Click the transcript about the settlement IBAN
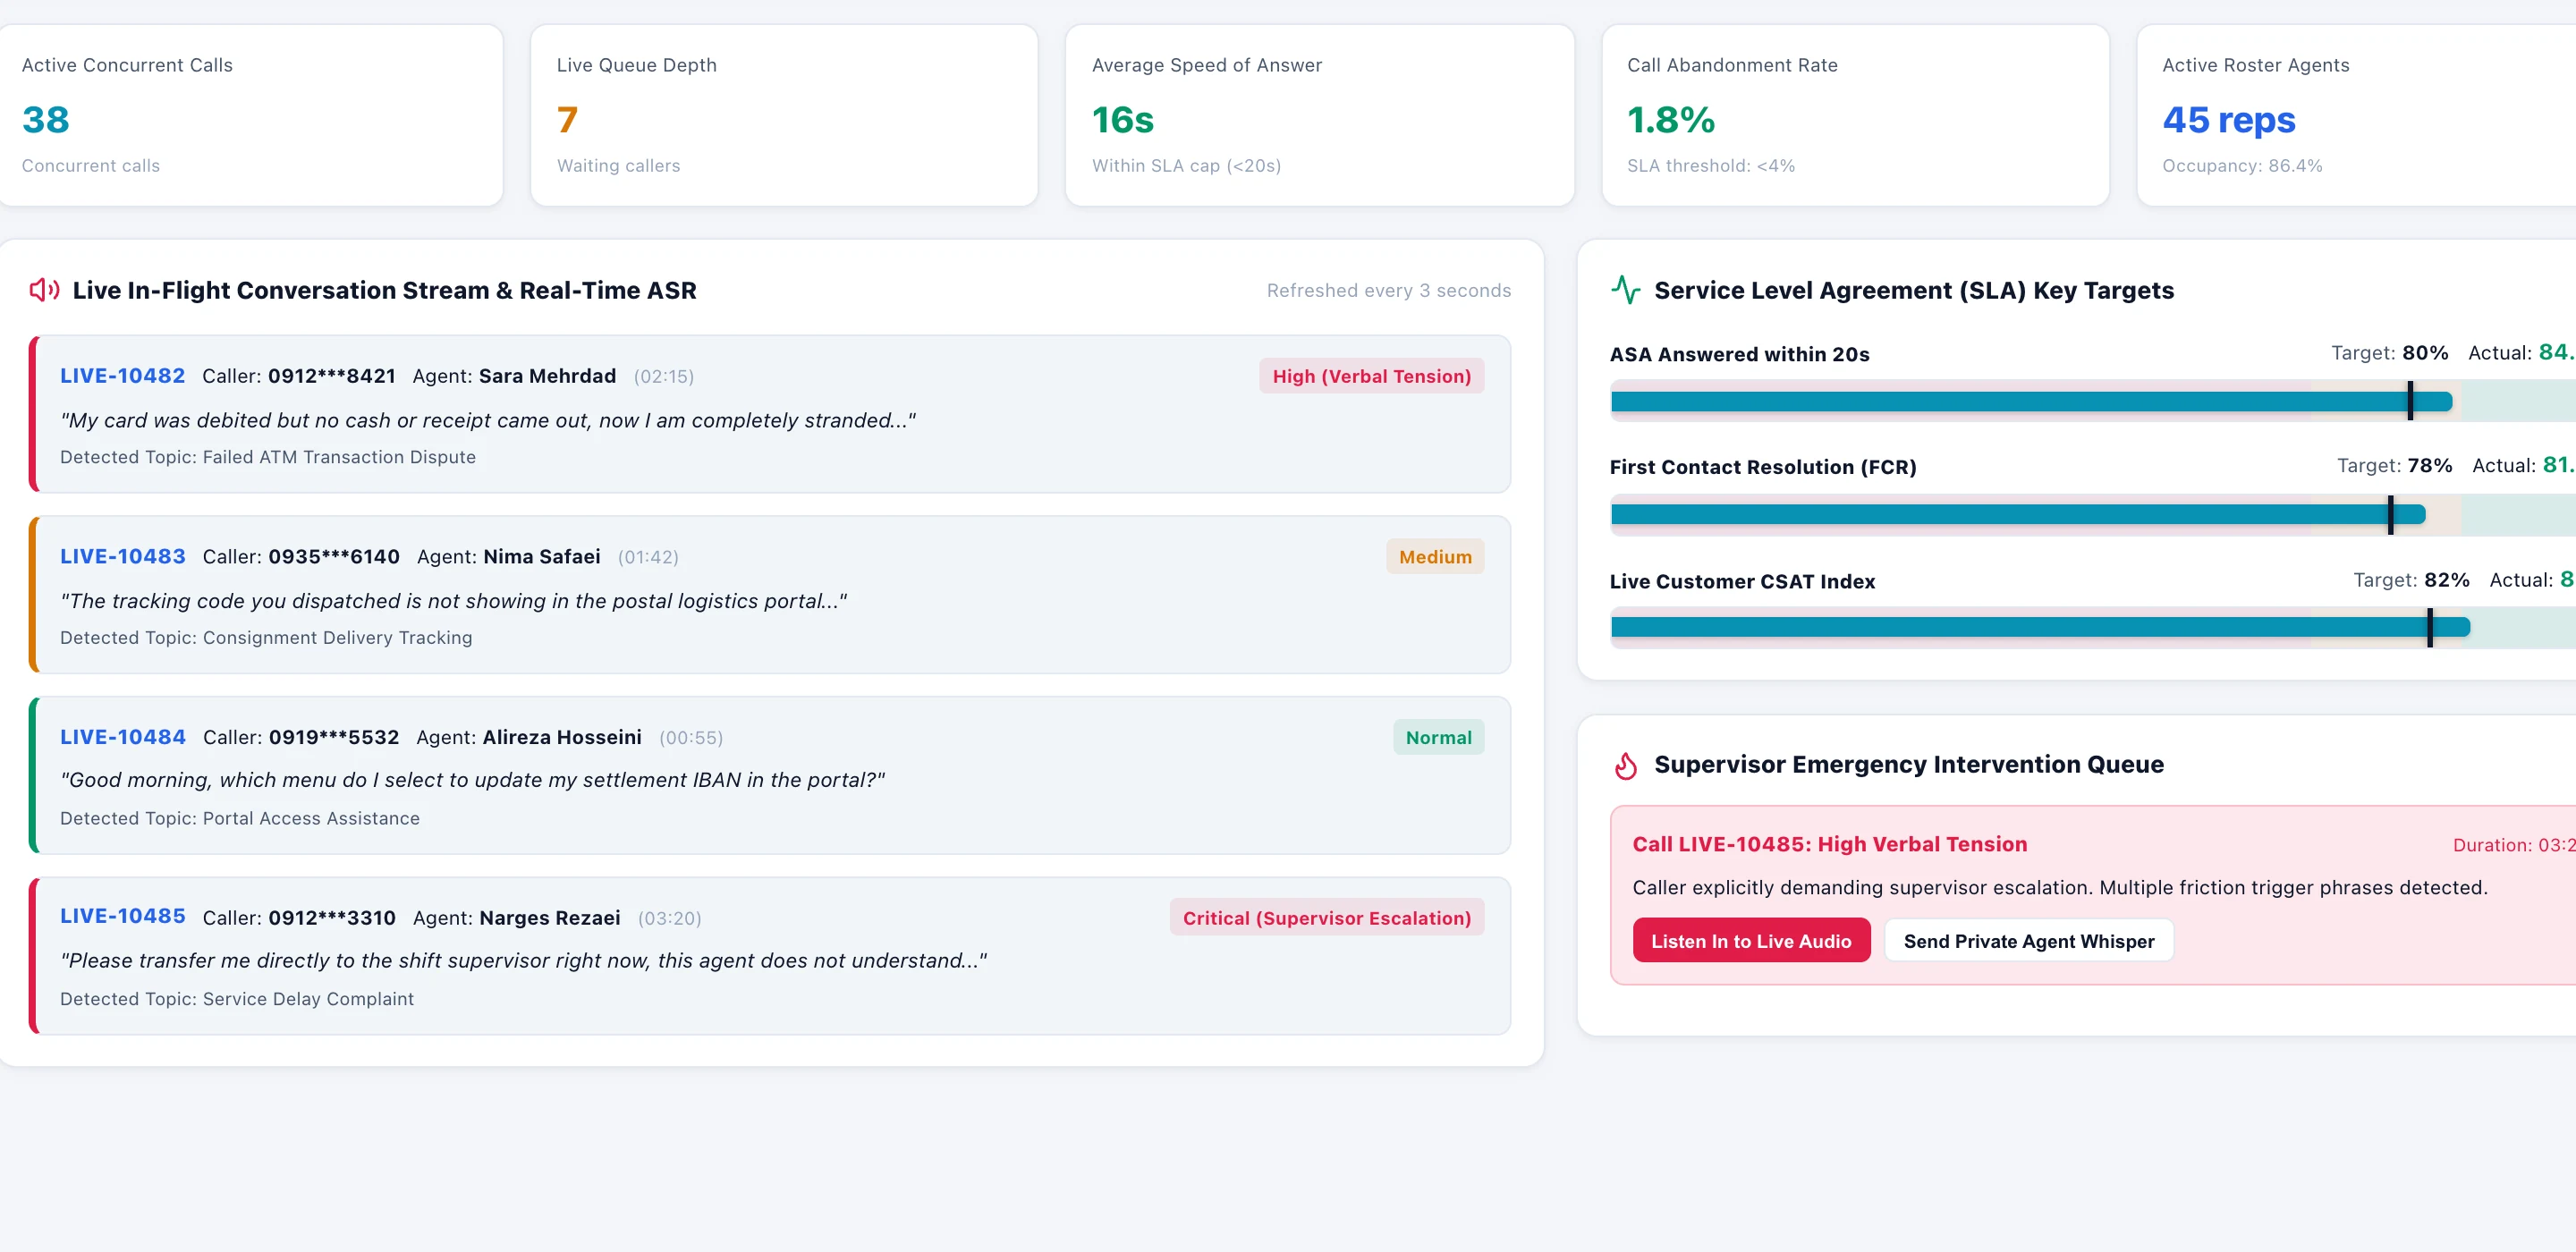This screenshot has width=2576, height=1252. (x=473, y=780)
